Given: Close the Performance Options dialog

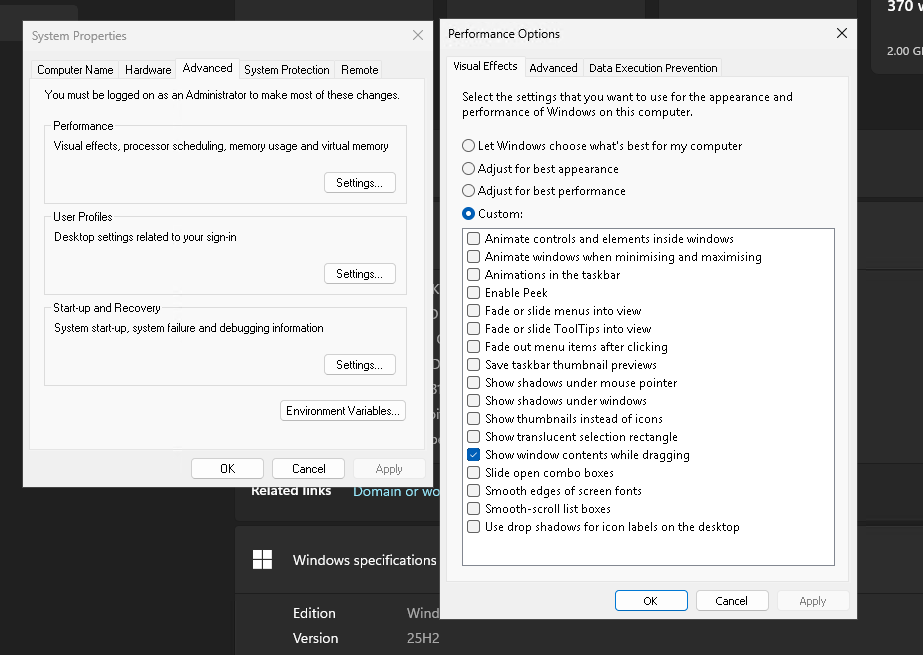Looking at the screenshot, I should pos(841,33).
